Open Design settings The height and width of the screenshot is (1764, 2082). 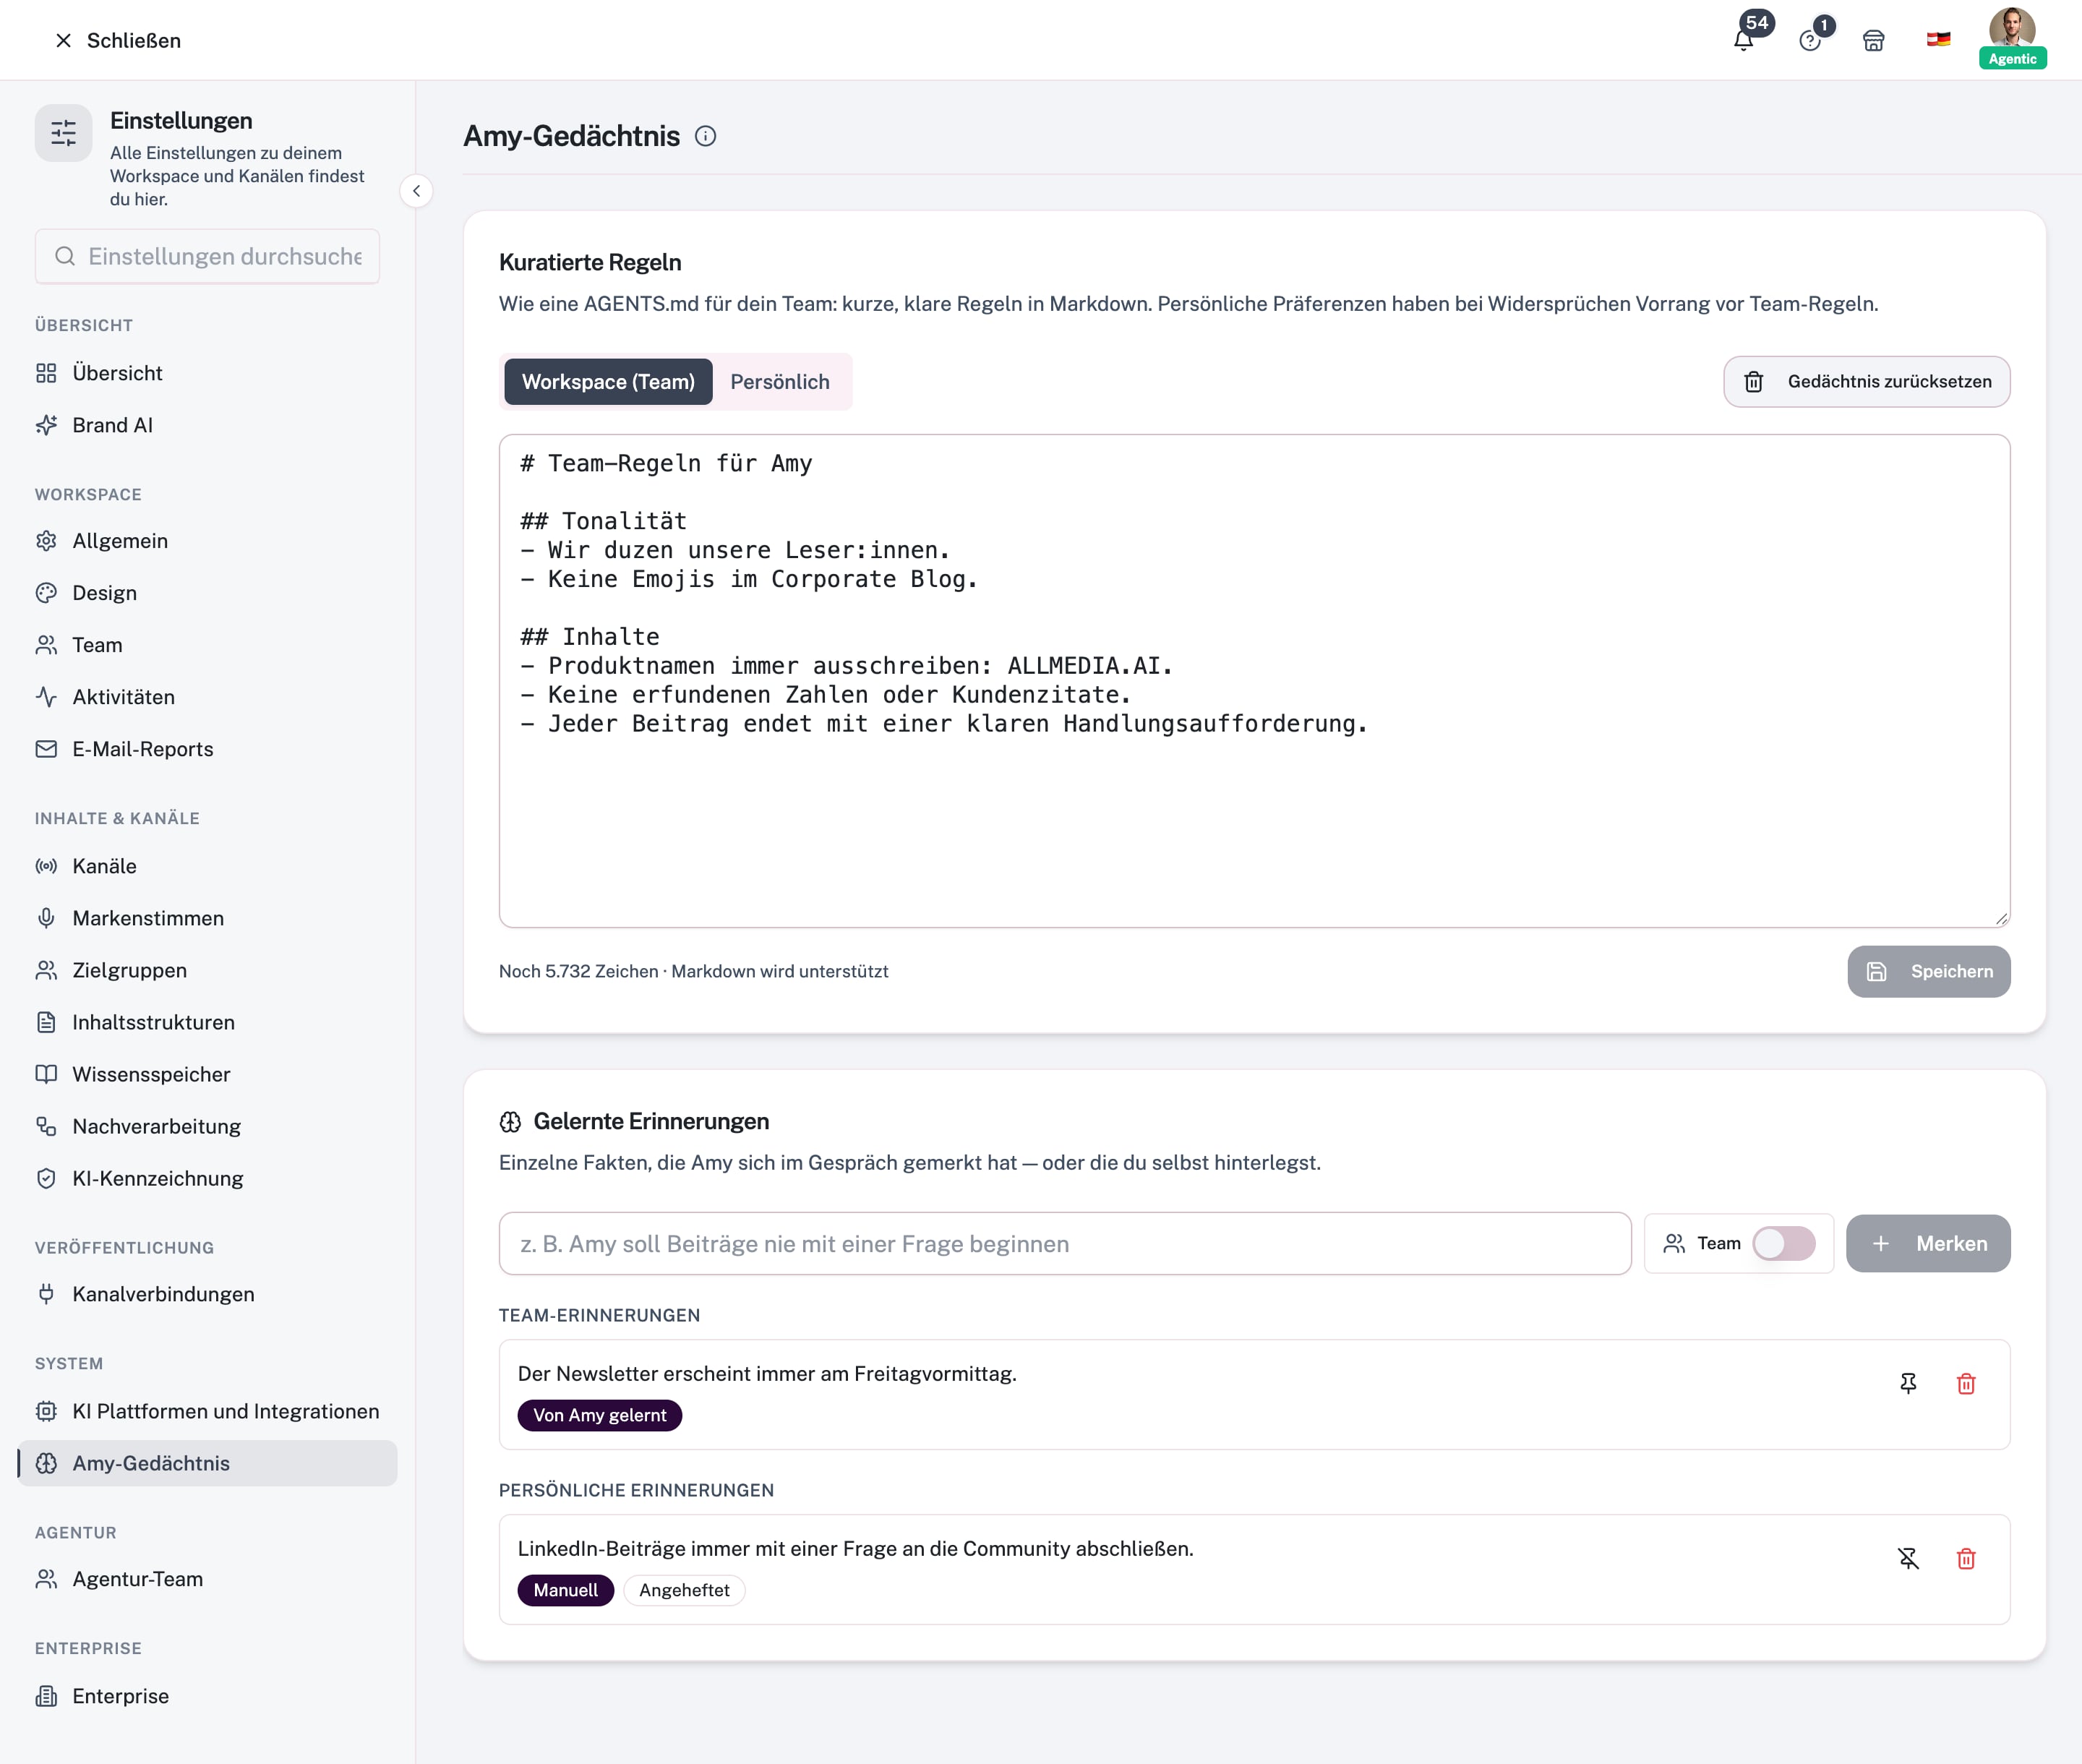(x=207, y=593)
